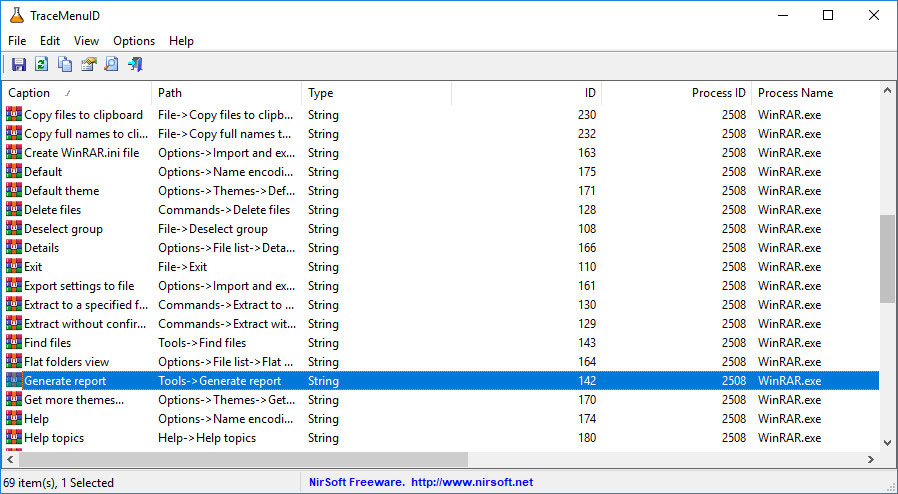The width and height of the screenshot is (898, 494).
Task: Sort by the Caption column header
Action: pos(77,93)
